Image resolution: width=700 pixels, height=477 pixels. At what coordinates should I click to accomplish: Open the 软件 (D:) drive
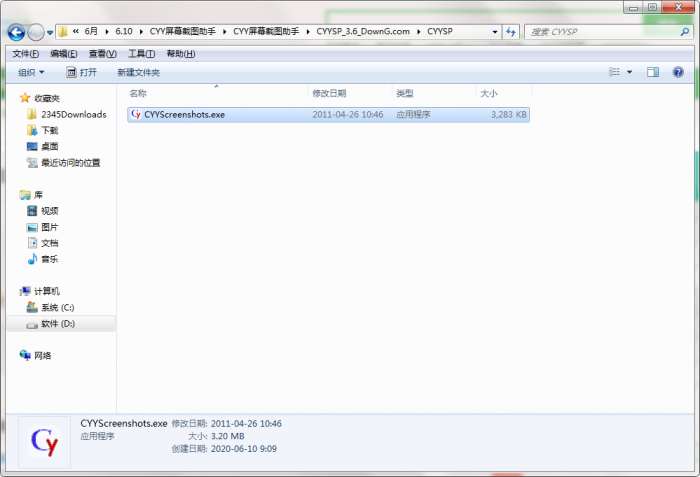pos(51,323)
